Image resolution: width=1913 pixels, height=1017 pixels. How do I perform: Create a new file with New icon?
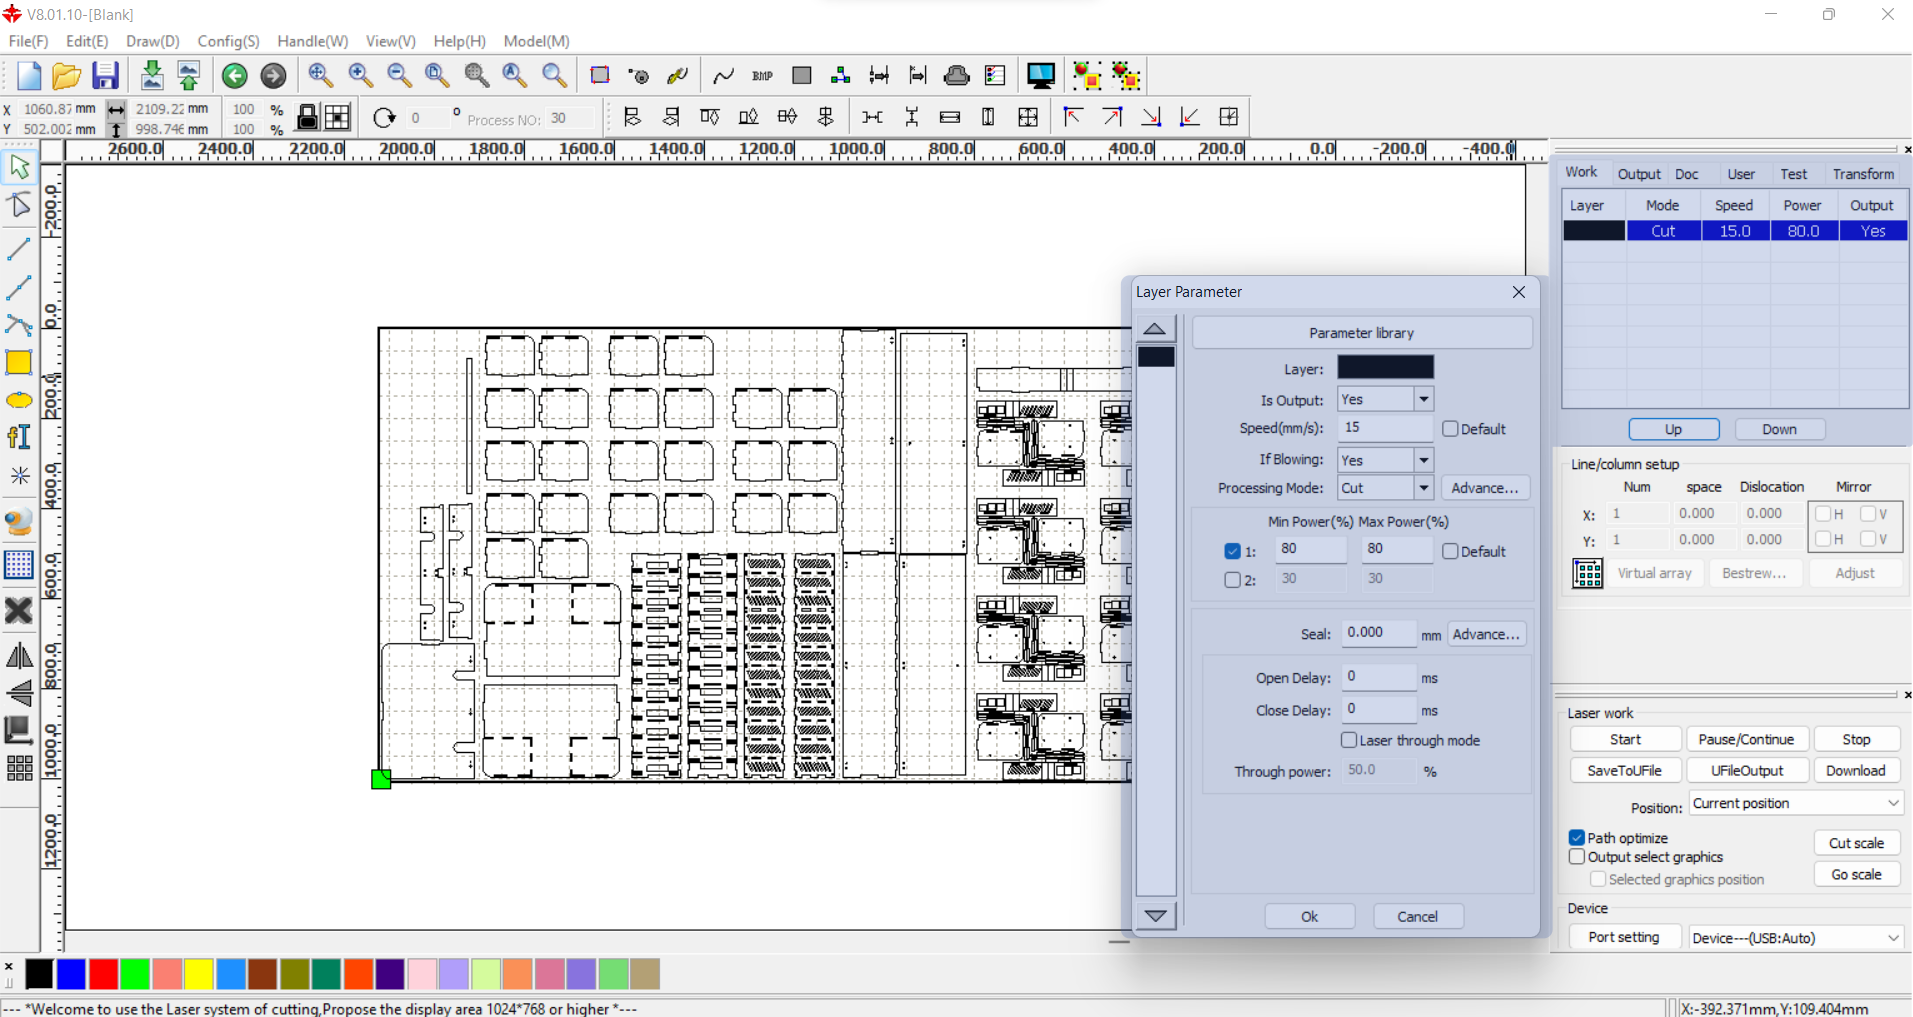(x=28, y=76)
